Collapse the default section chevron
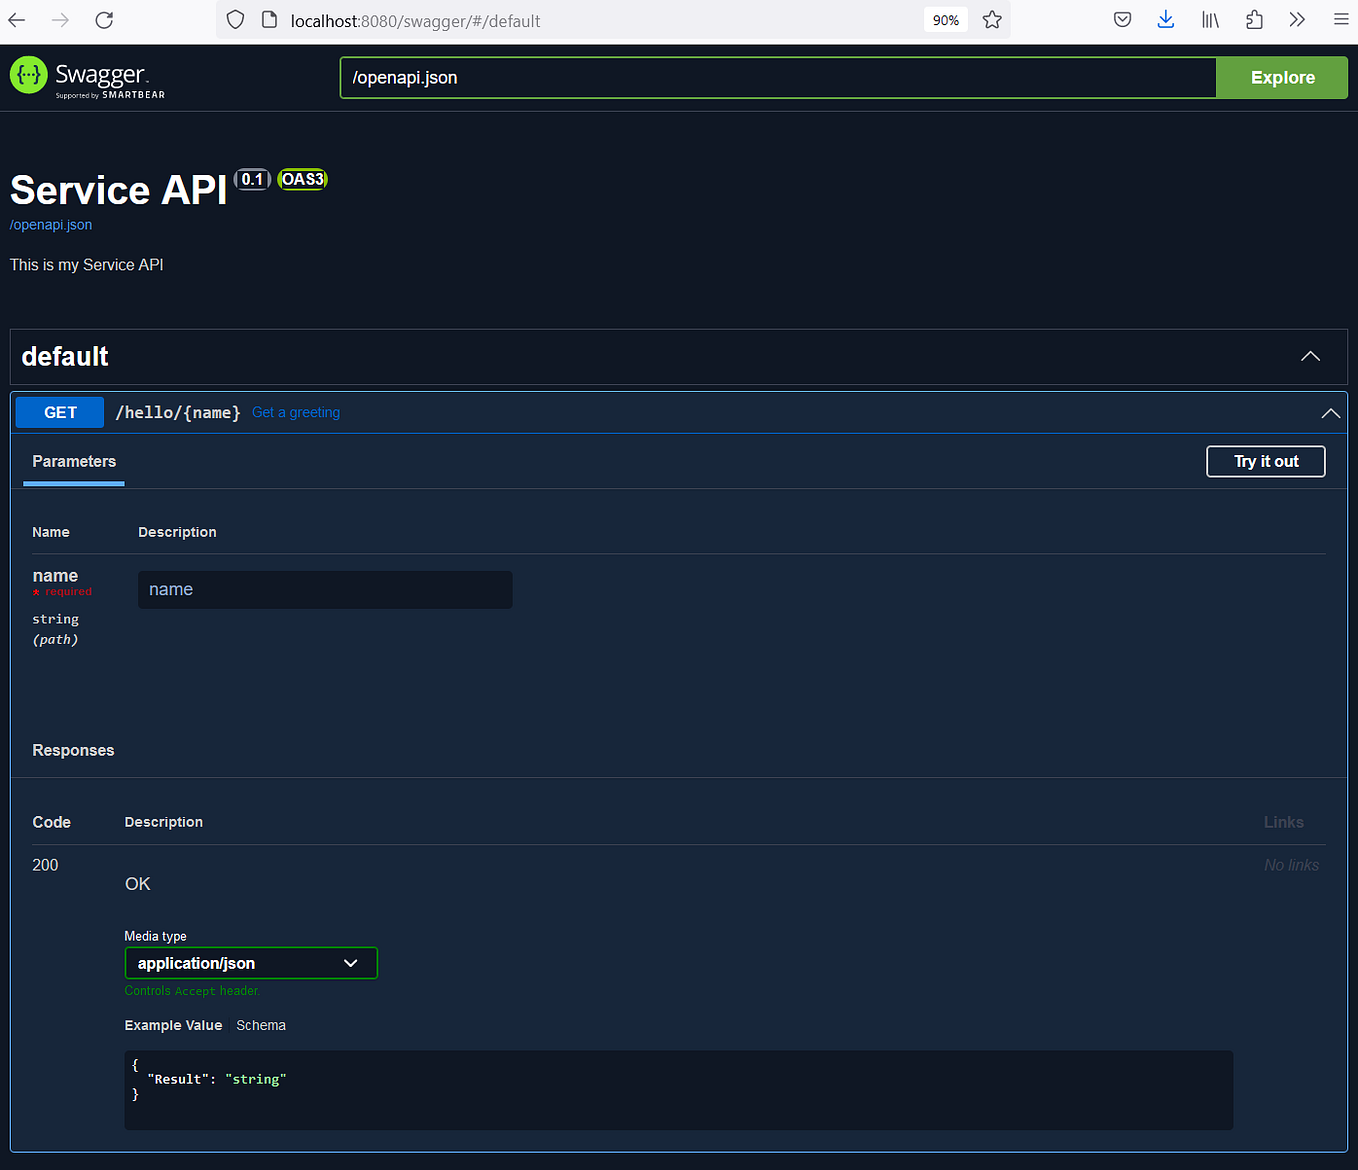Screen dimensions: 1358x1170 (1310, 356)
